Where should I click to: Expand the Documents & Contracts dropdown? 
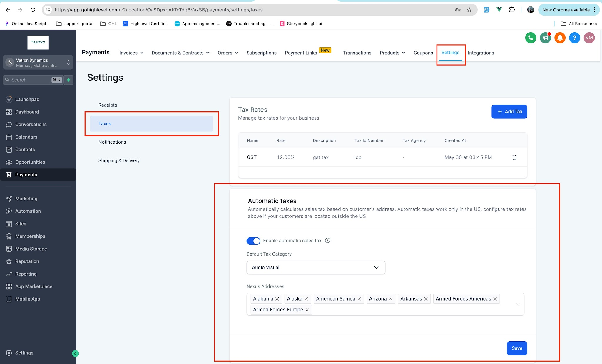point(180,53)
